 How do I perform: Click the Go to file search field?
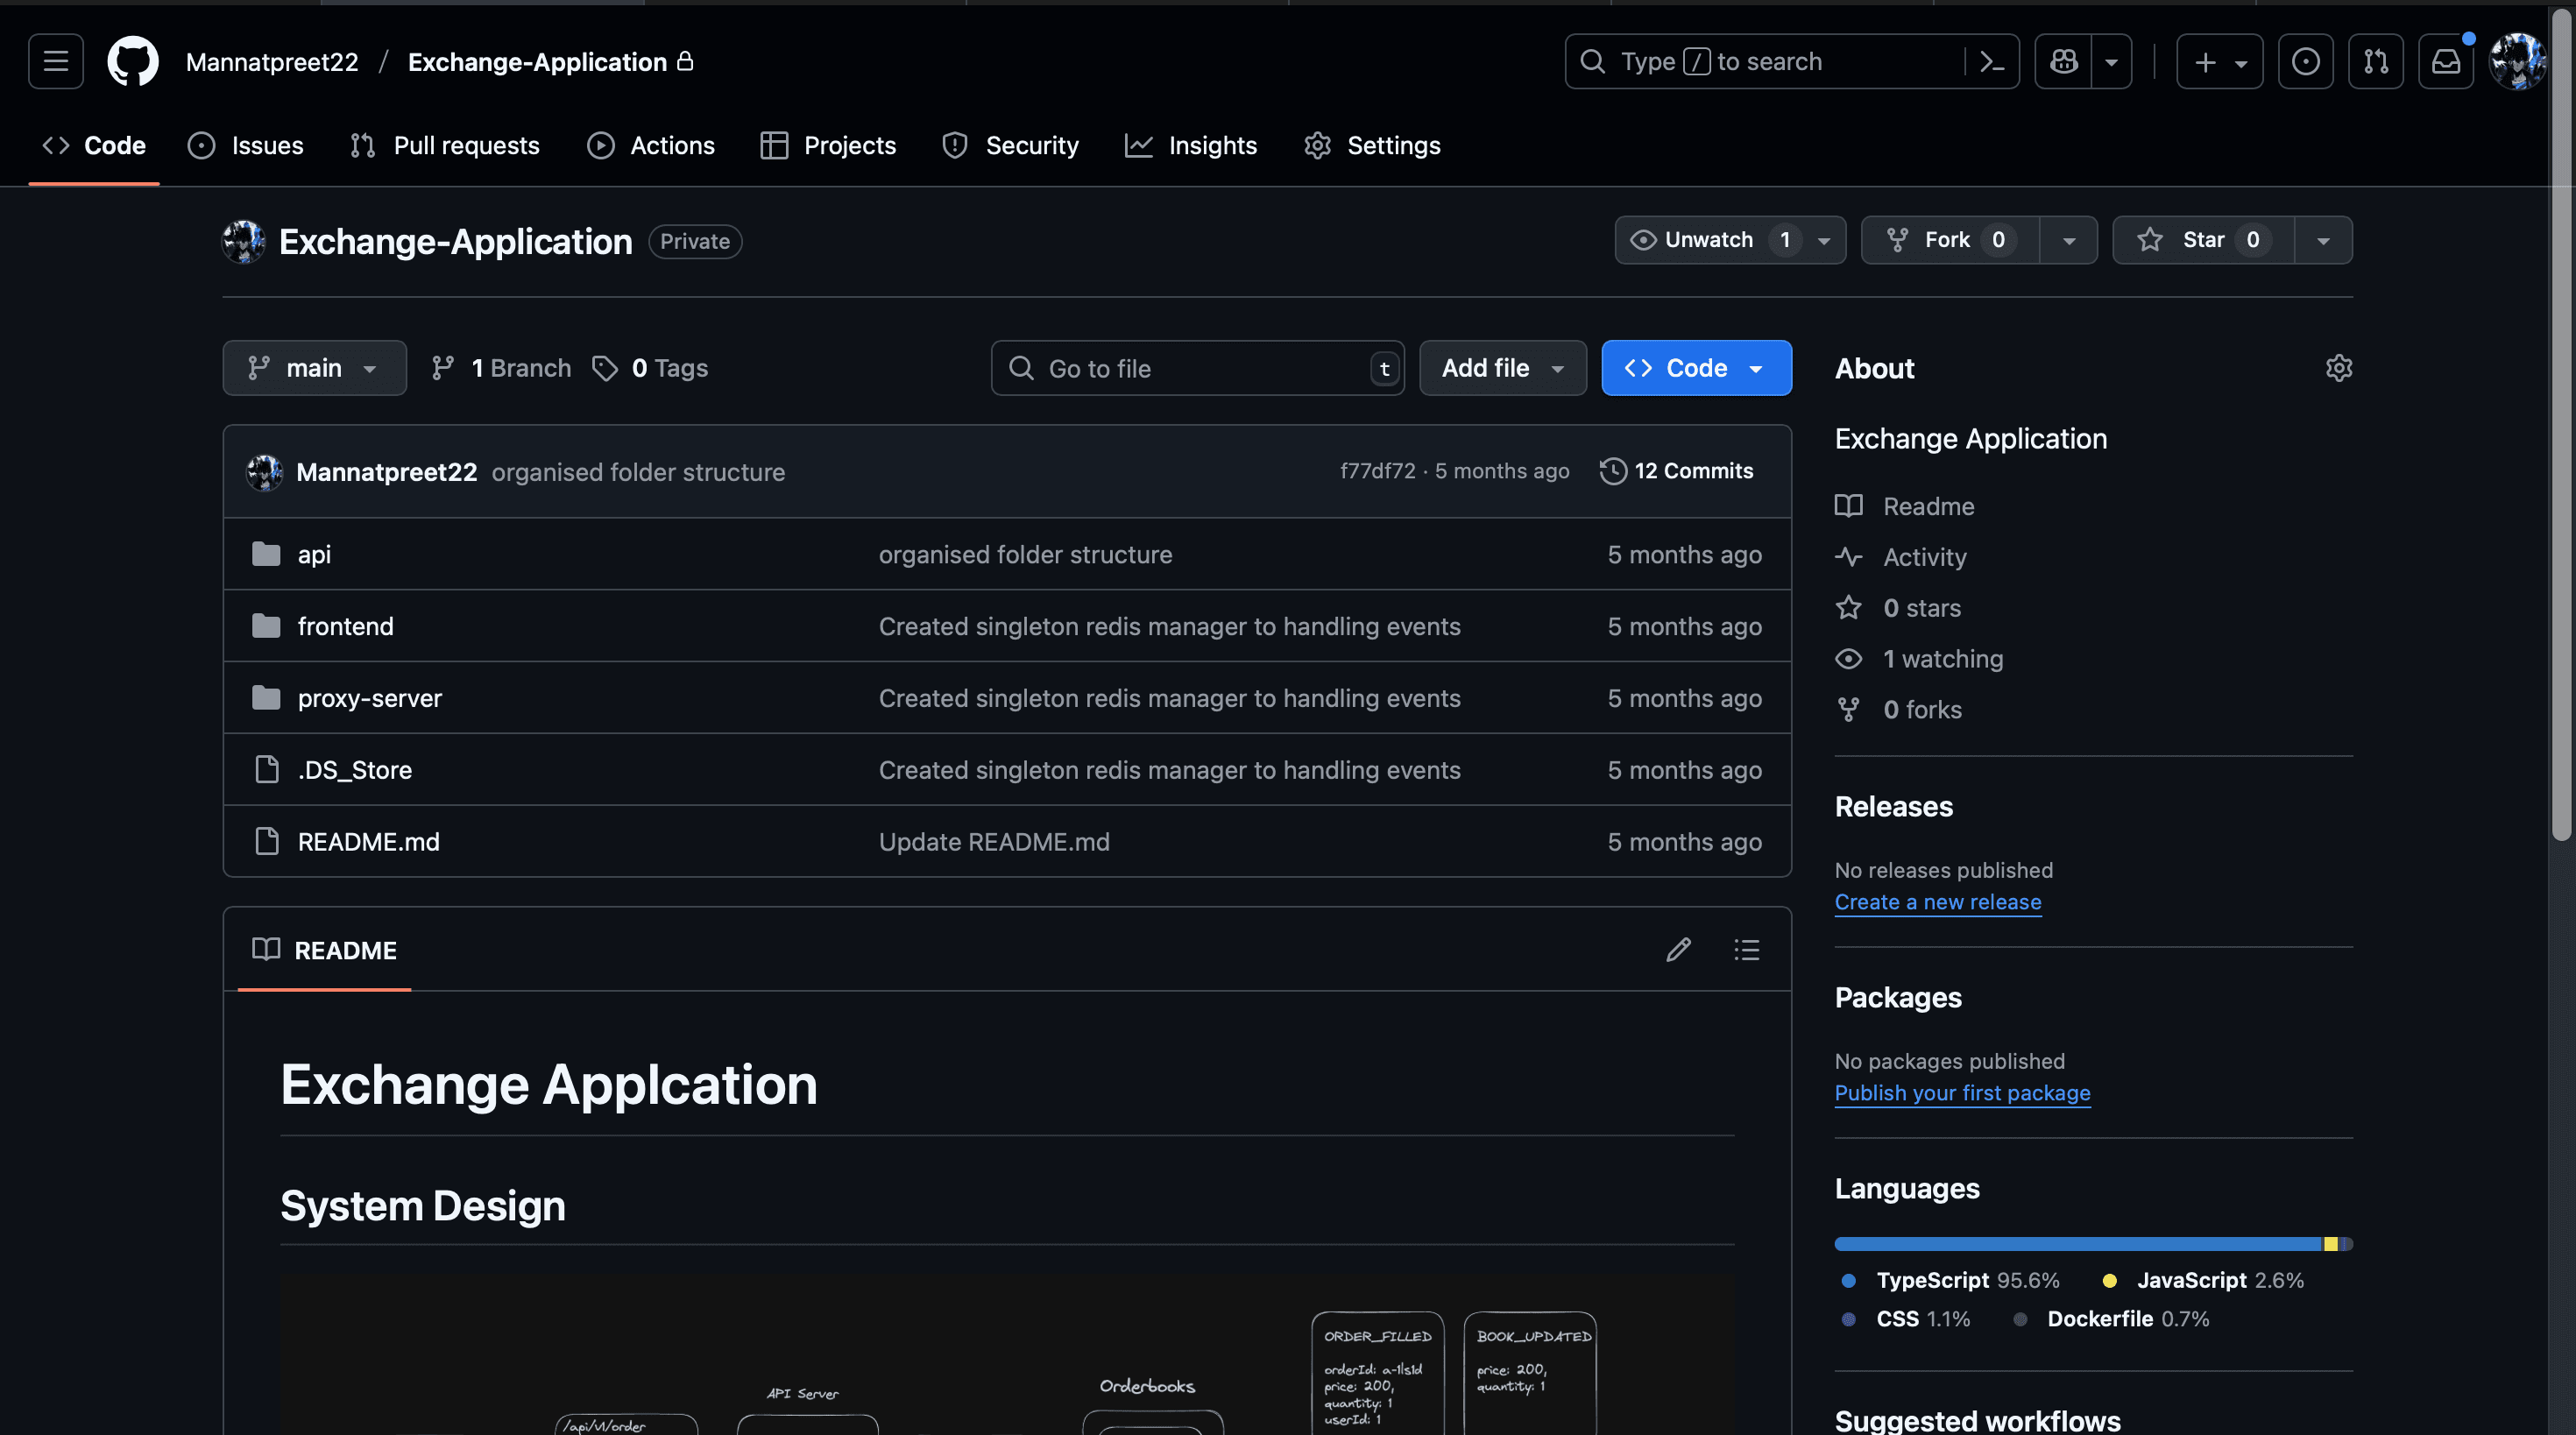point(1198,368)
